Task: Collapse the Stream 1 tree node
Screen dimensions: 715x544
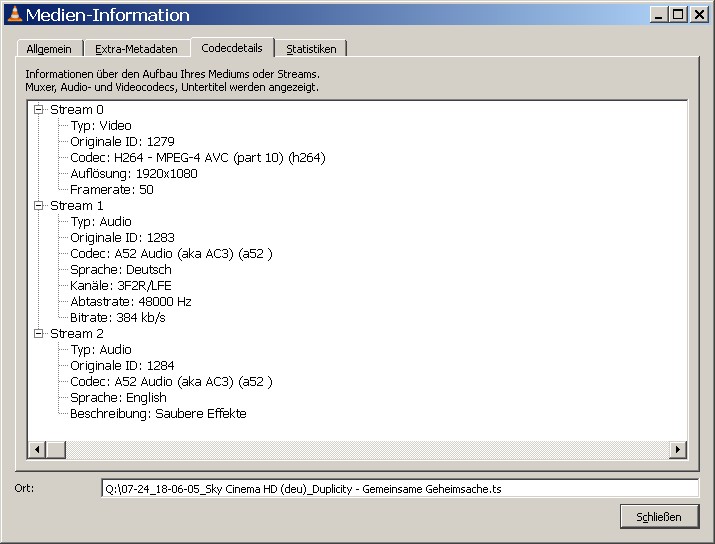Action: point(39,206)
